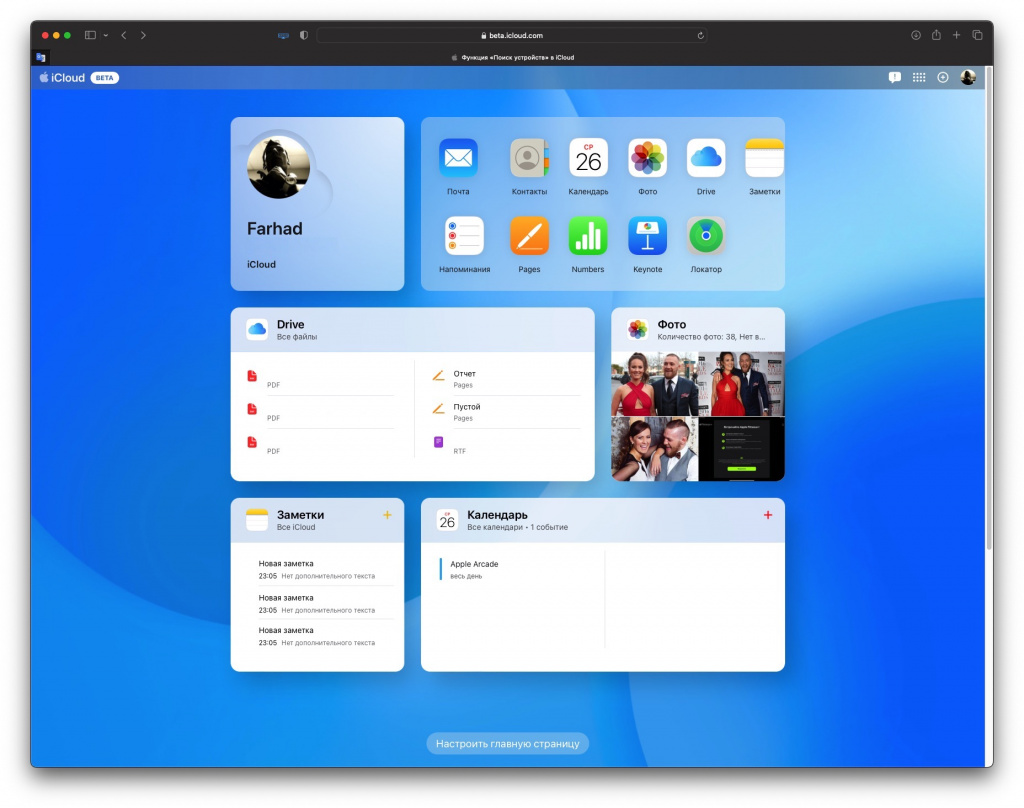Open the RTF file in the Drive widget

pos(505,445)
